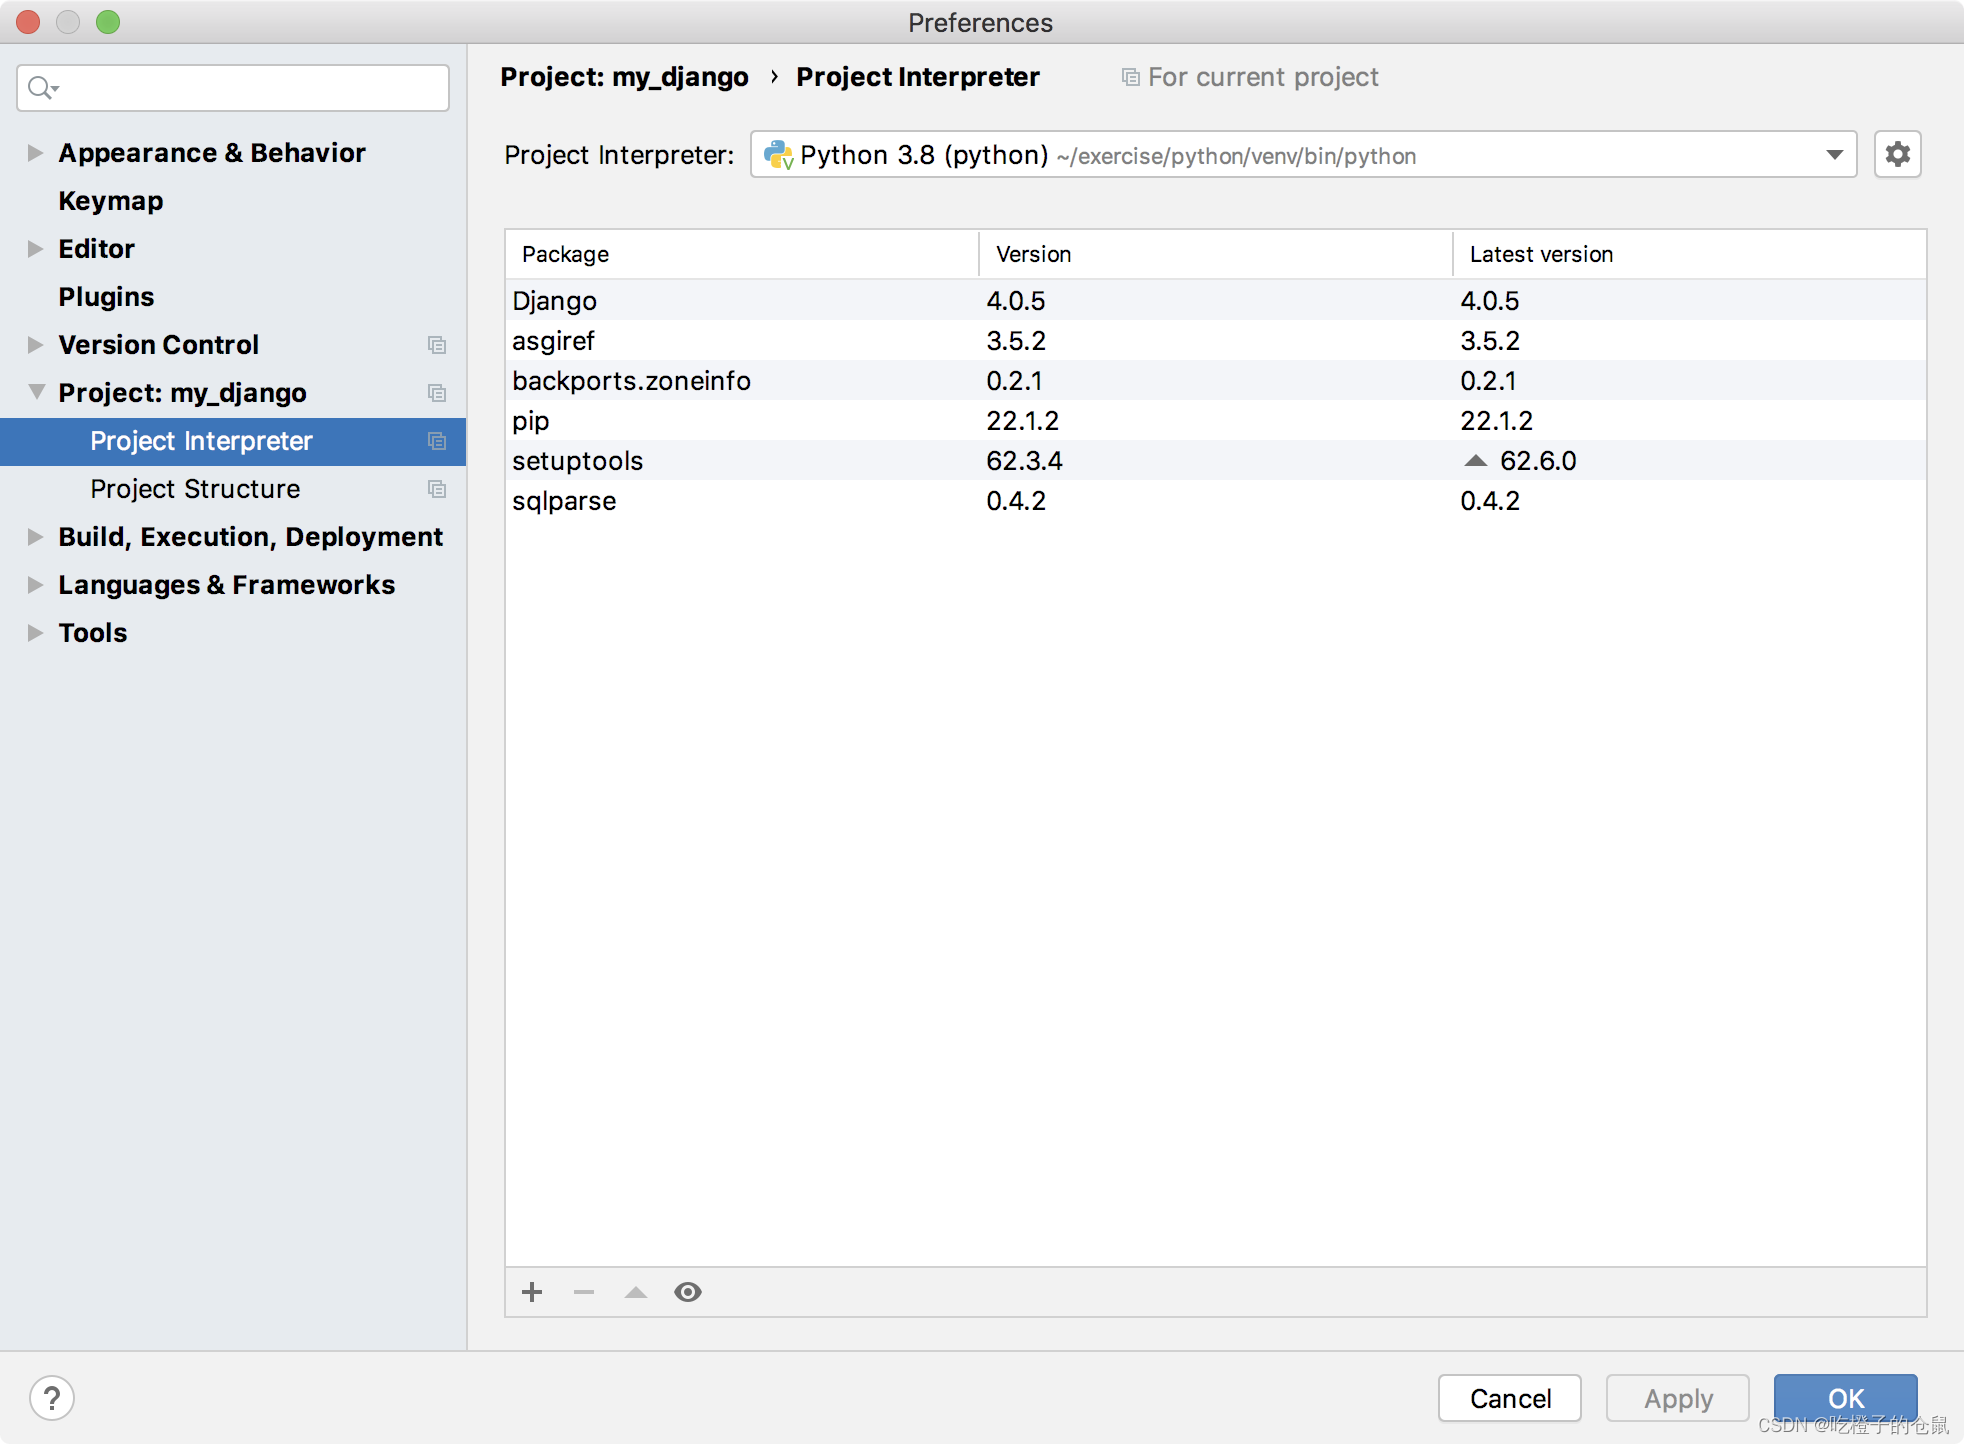
Task: Select the setuptools package row
Action: click(x=1216, y=461)
